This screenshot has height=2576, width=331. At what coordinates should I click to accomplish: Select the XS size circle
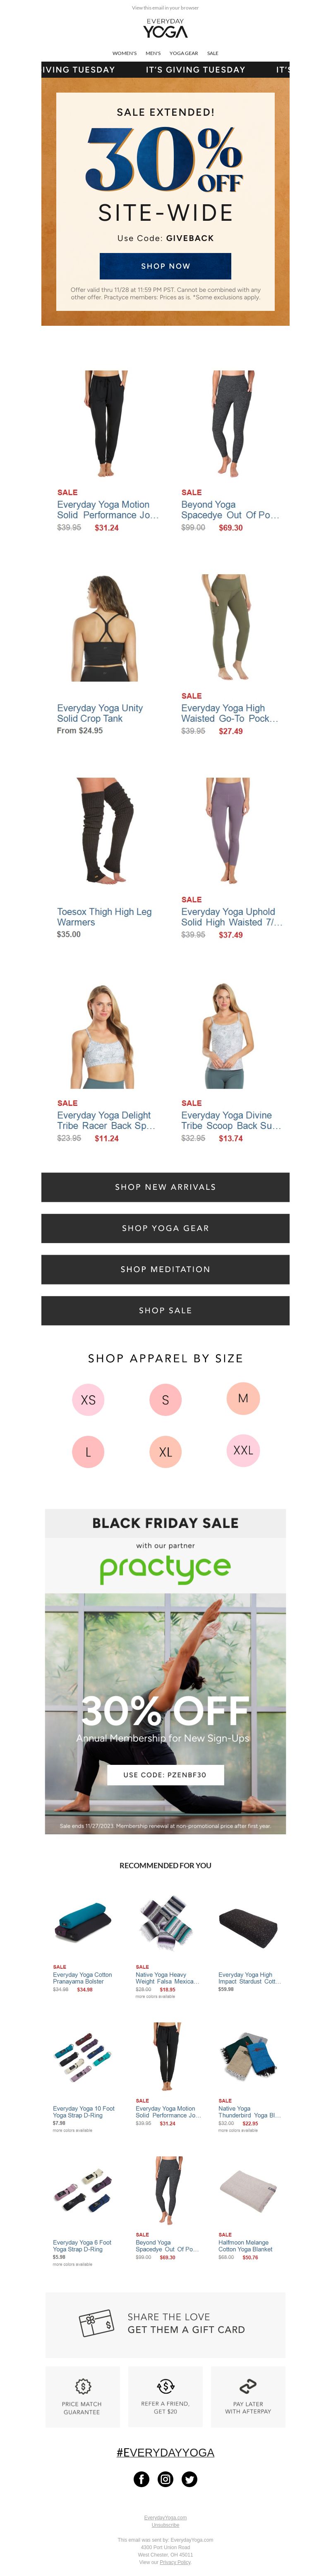[x=88, y=1399]
